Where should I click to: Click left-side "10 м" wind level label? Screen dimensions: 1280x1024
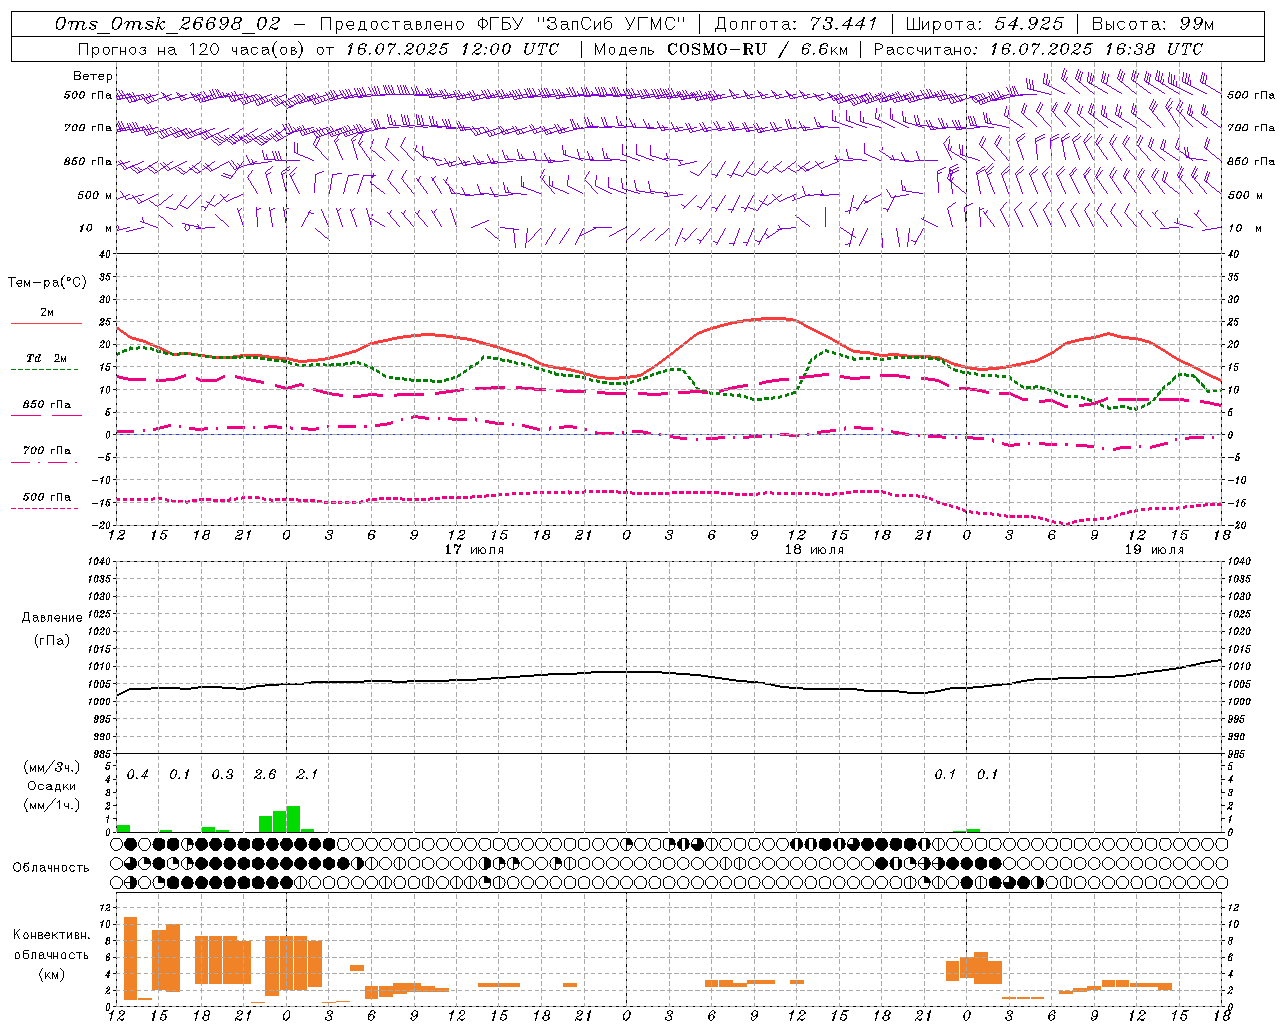(x=96, y=228)
